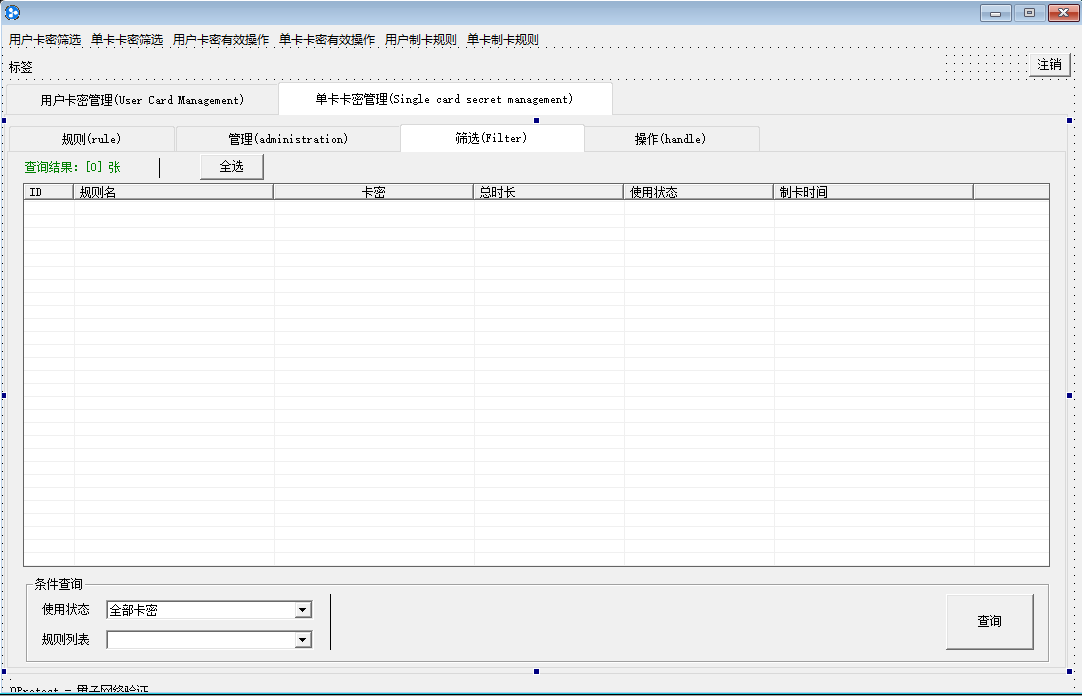Select the 单卡卡密管理 (Single card secret management) tab

click(x=445, y=100)
